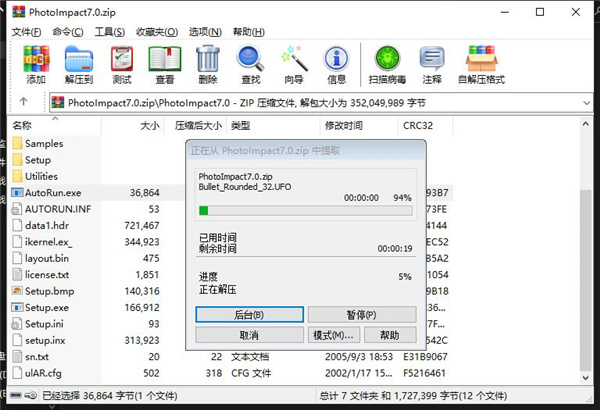The image size is (600, 410).
Task: Click the Extract To (解压到) icon
Action: [79, 59]
